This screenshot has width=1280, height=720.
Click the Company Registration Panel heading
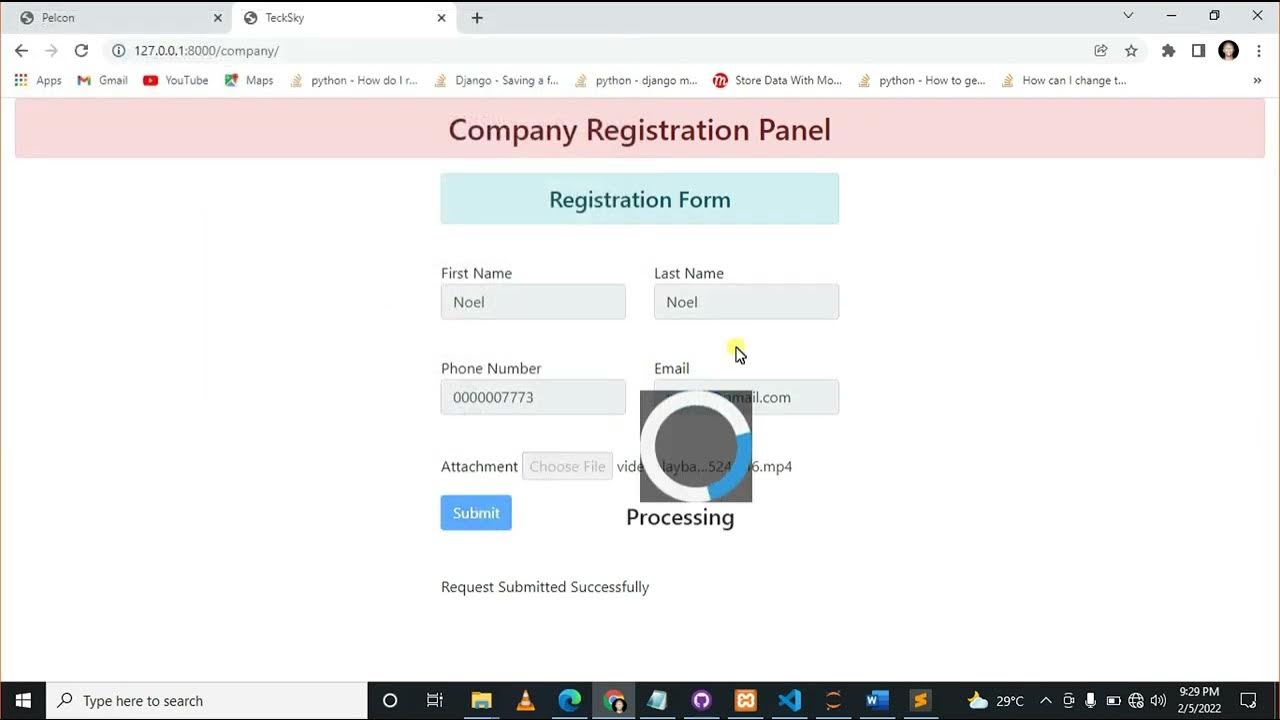640,130
